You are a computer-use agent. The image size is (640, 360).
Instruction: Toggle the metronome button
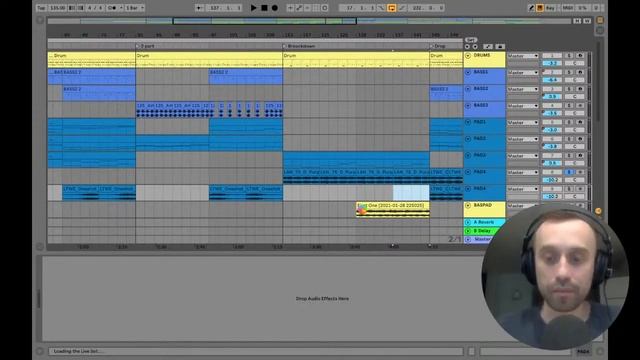pyautogui.click(x=113, y=8)
